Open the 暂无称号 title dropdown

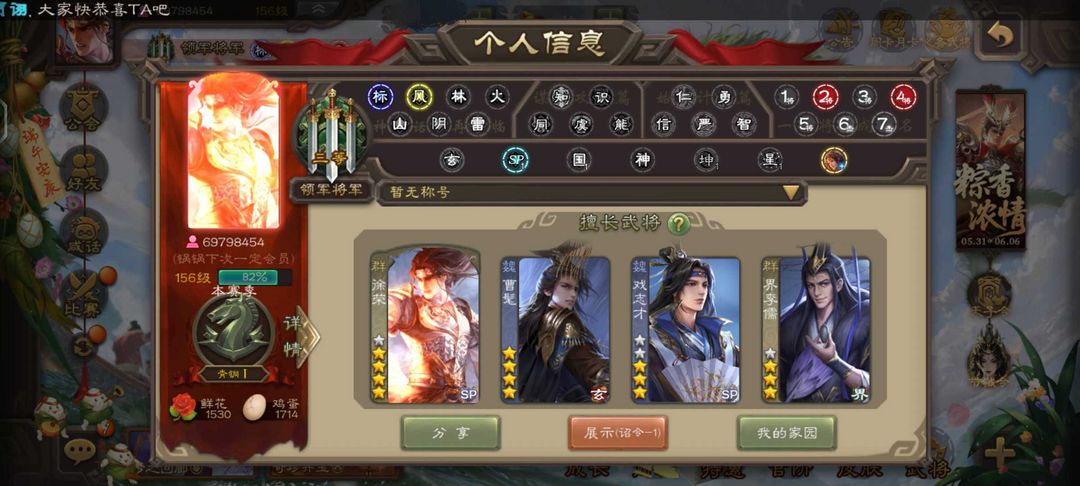pyautogui.click(x=592, y=192)
